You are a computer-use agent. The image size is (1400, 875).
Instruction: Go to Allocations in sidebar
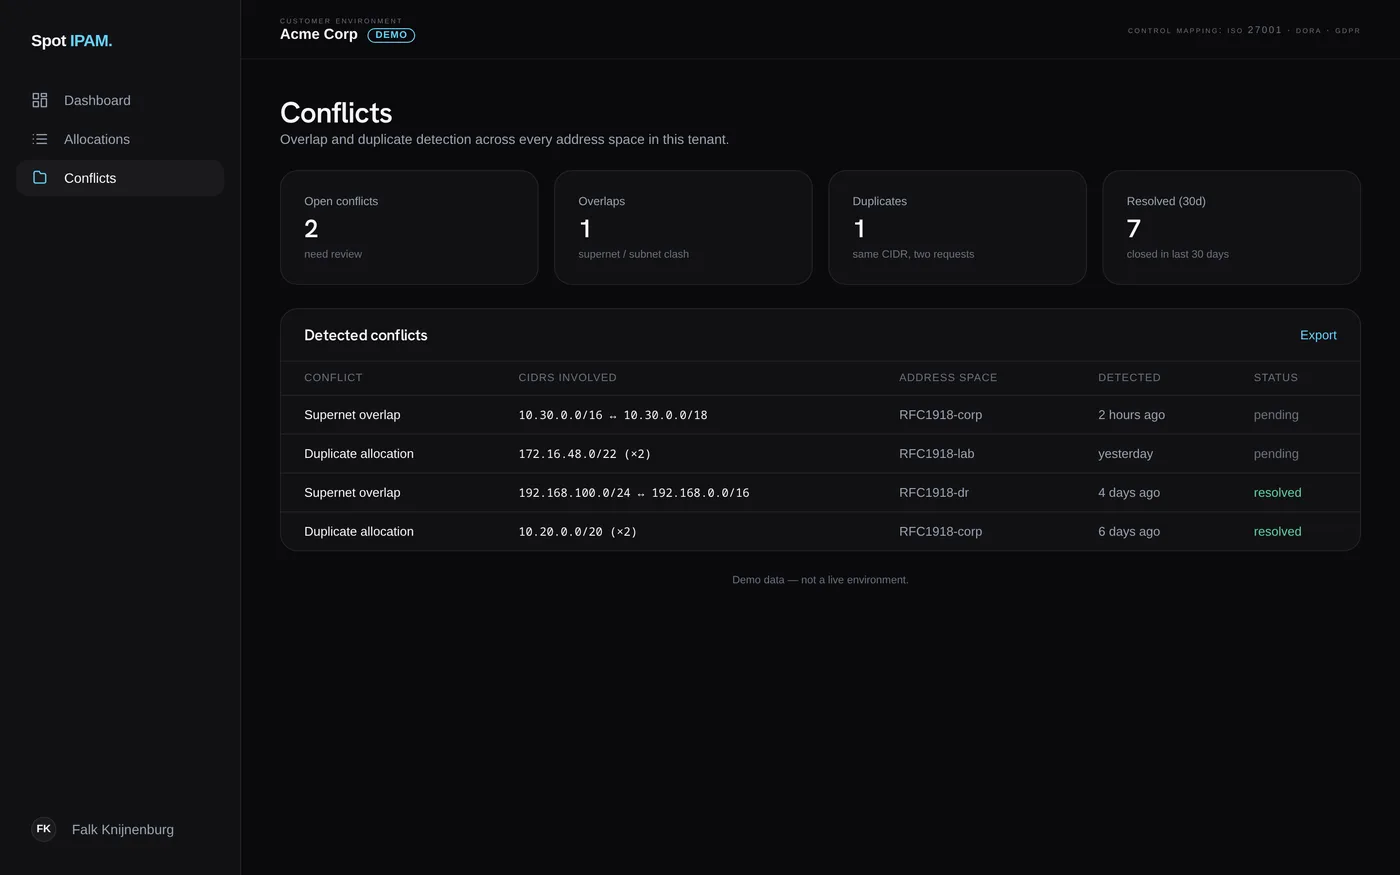[x=120, y=139]
